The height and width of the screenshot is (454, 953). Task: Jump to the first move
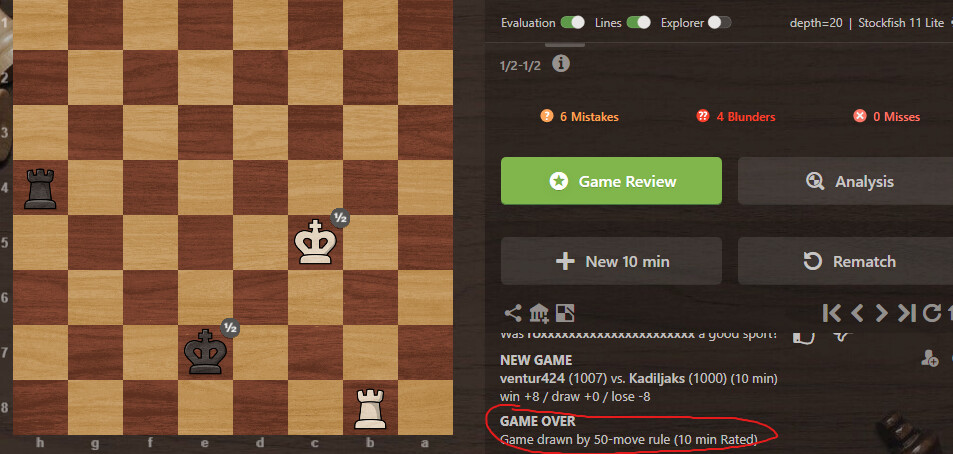(x=831, y=313)
